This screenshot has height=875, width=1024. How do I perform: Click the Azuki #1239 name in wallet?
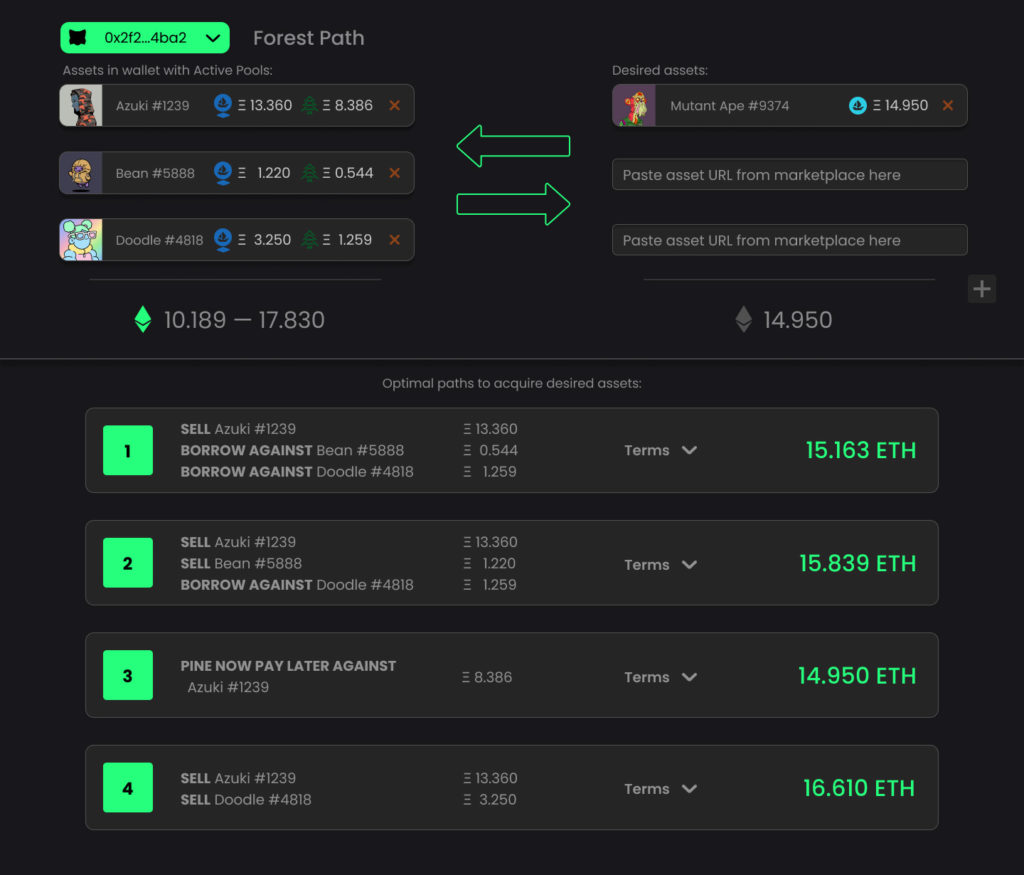152,105
